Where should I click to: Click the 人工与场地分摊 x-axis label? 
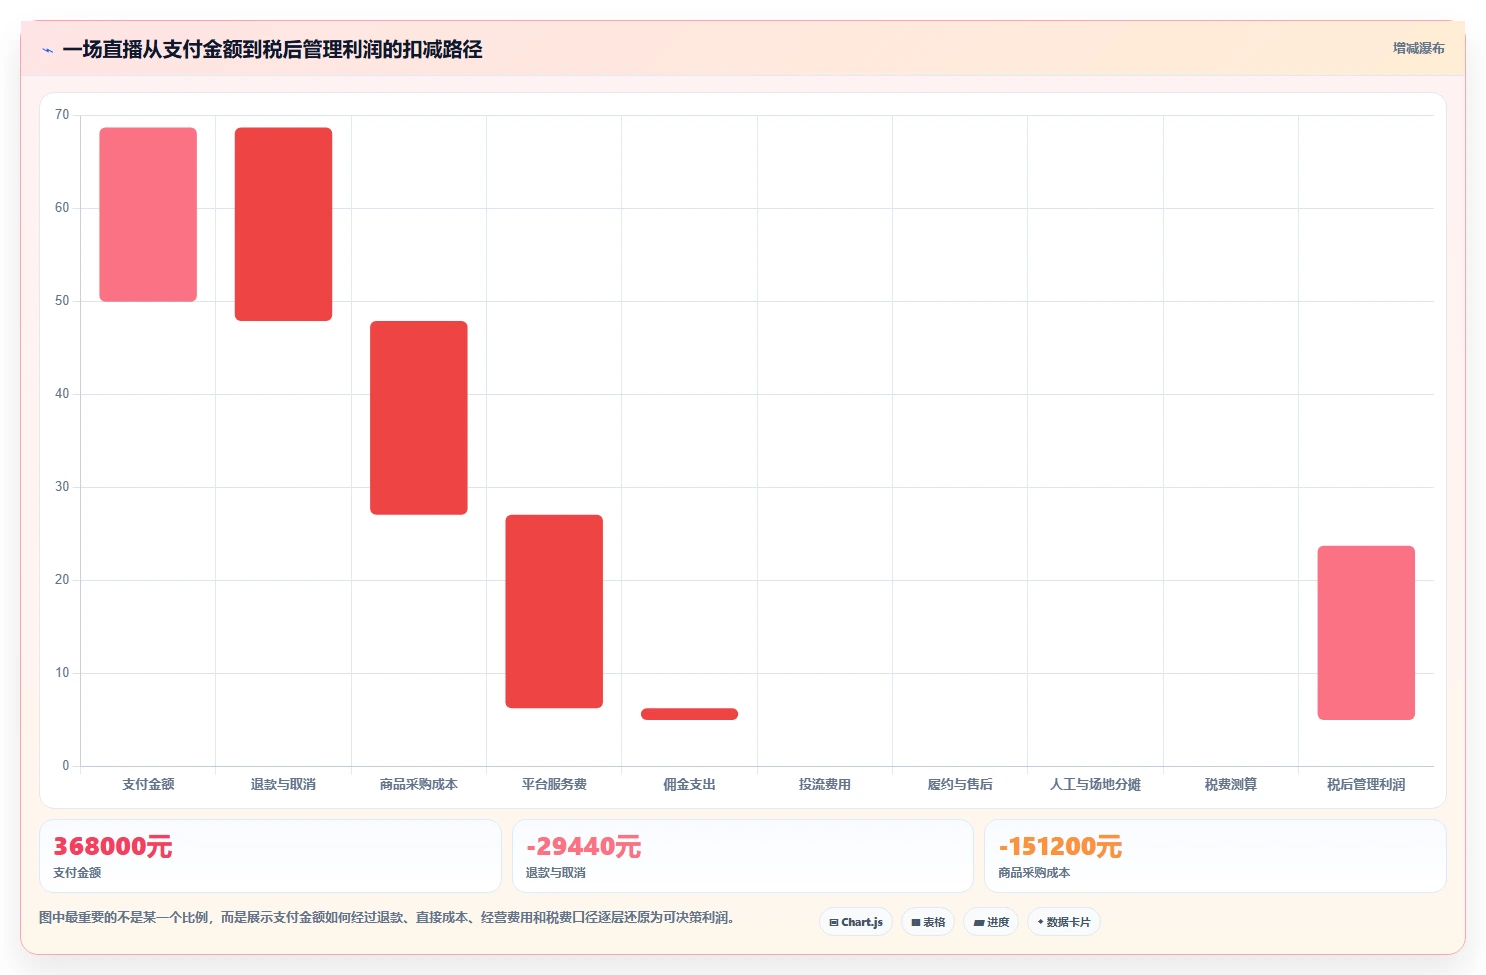pyautogui.click(x=1095, y=784)
